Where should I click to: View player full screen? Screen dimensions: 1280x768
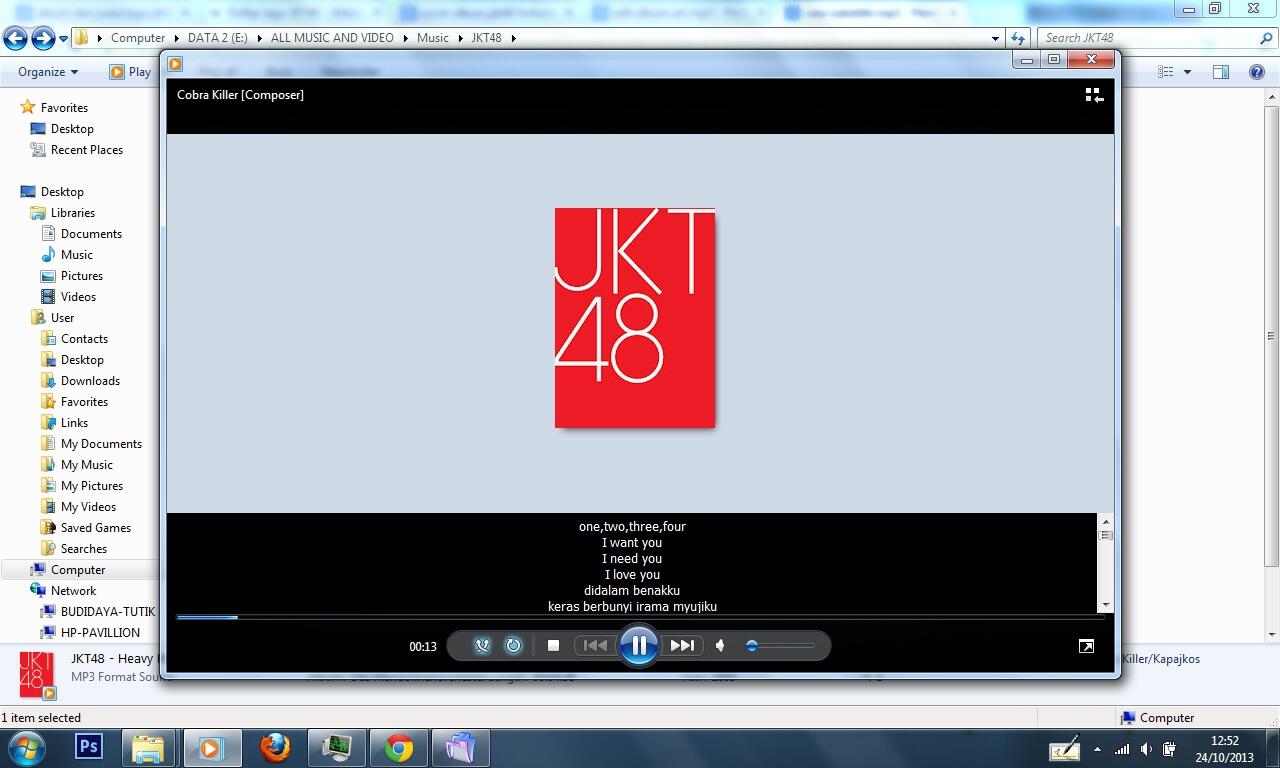pyautogui.click(x=1086, y=646)
